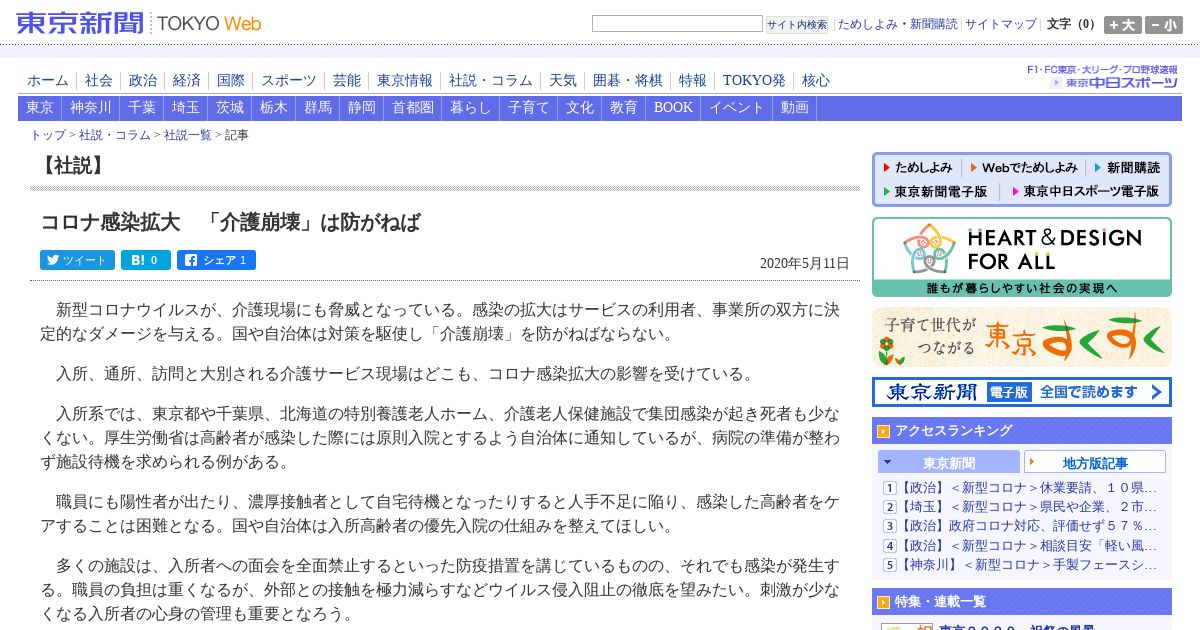Screen dimensions: 1200x630
Task: Open the 芸能 menu item
Action: [x=347, y=80]
